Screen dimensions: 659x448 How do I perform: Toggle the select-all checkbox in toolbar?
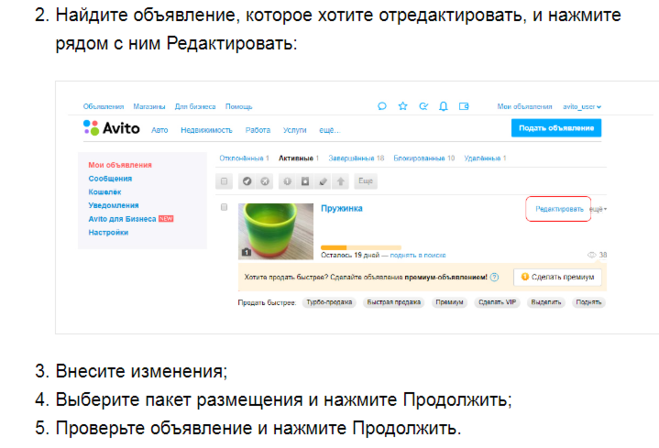pyautogui.click(x=224, y=181)
